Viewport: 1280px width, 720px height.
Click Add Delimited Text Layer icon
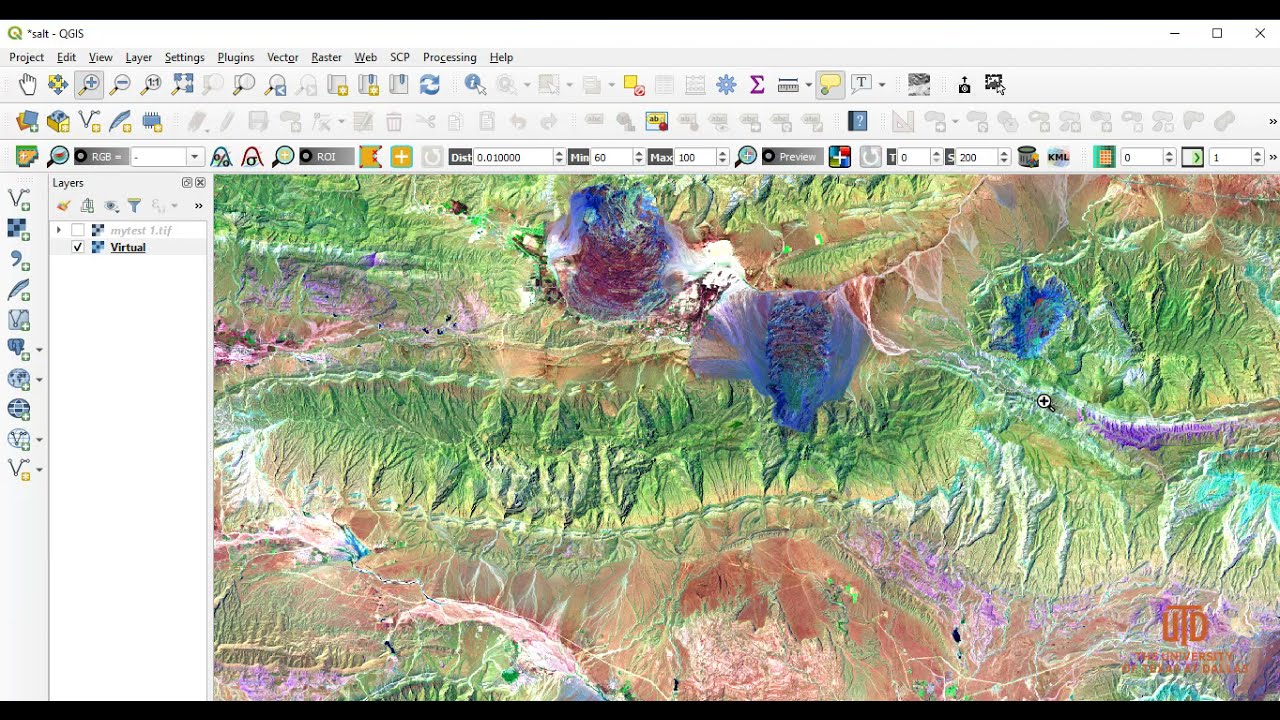[19, 260]
